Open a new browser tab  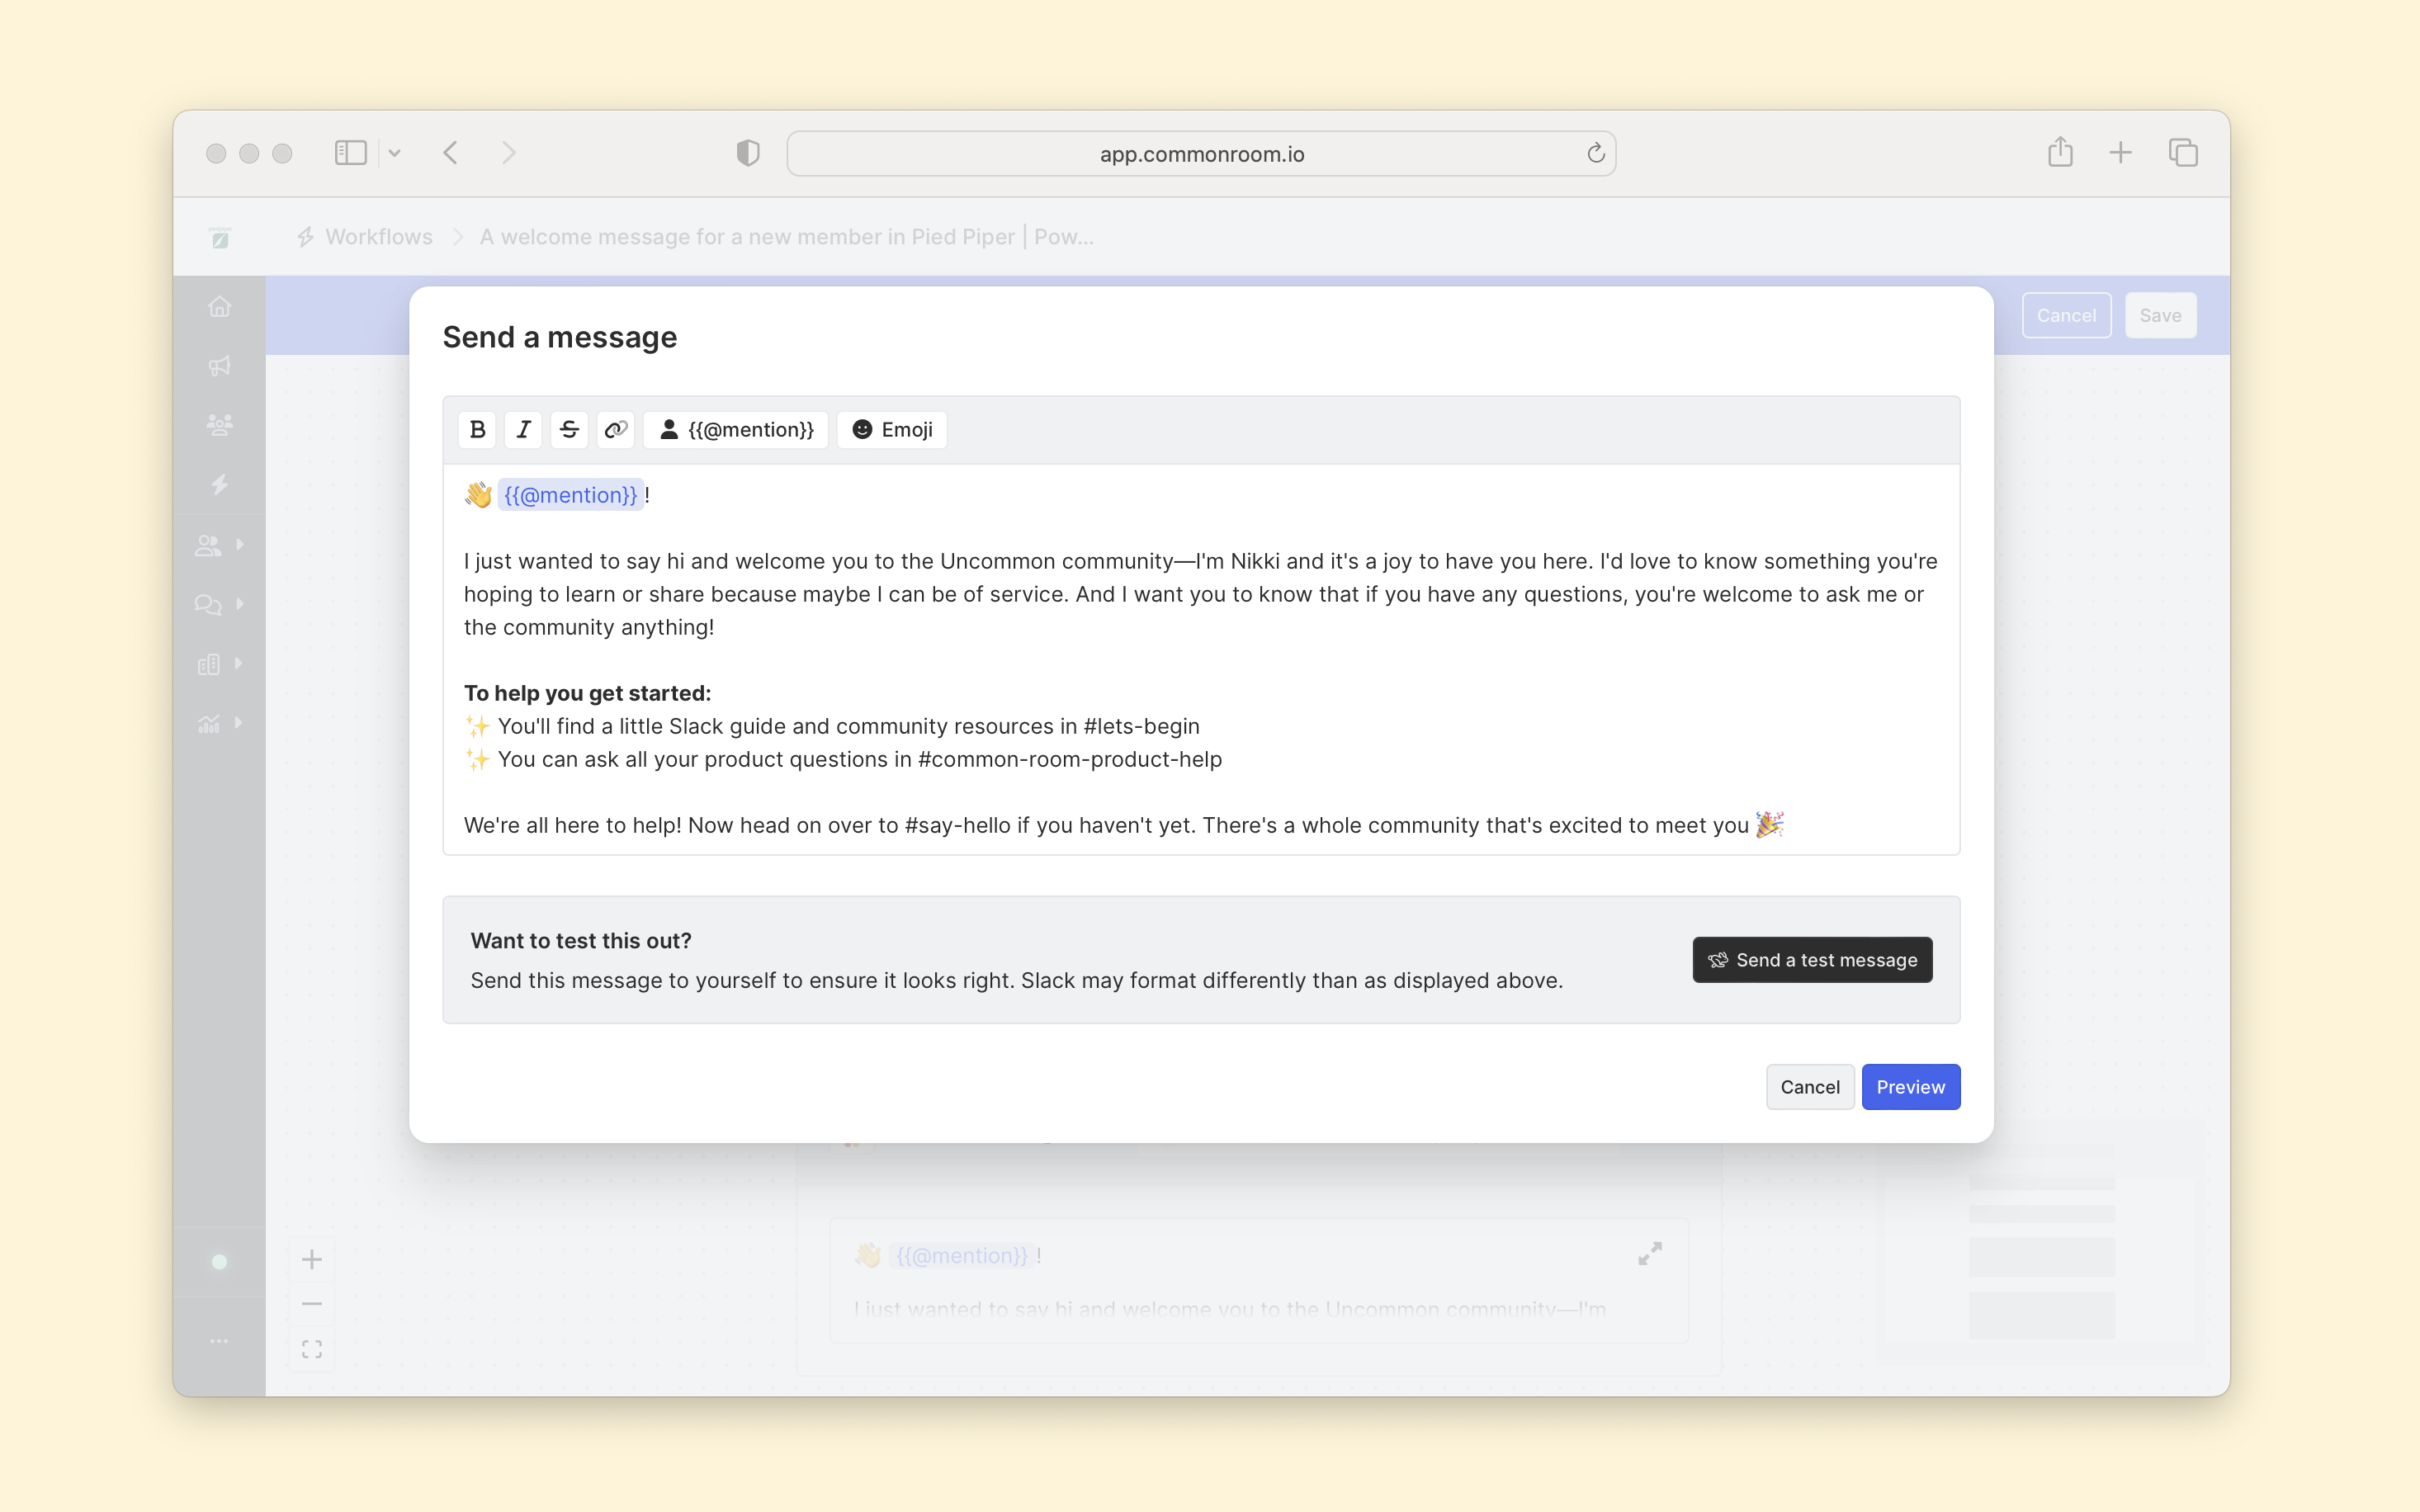[2121, 153]
